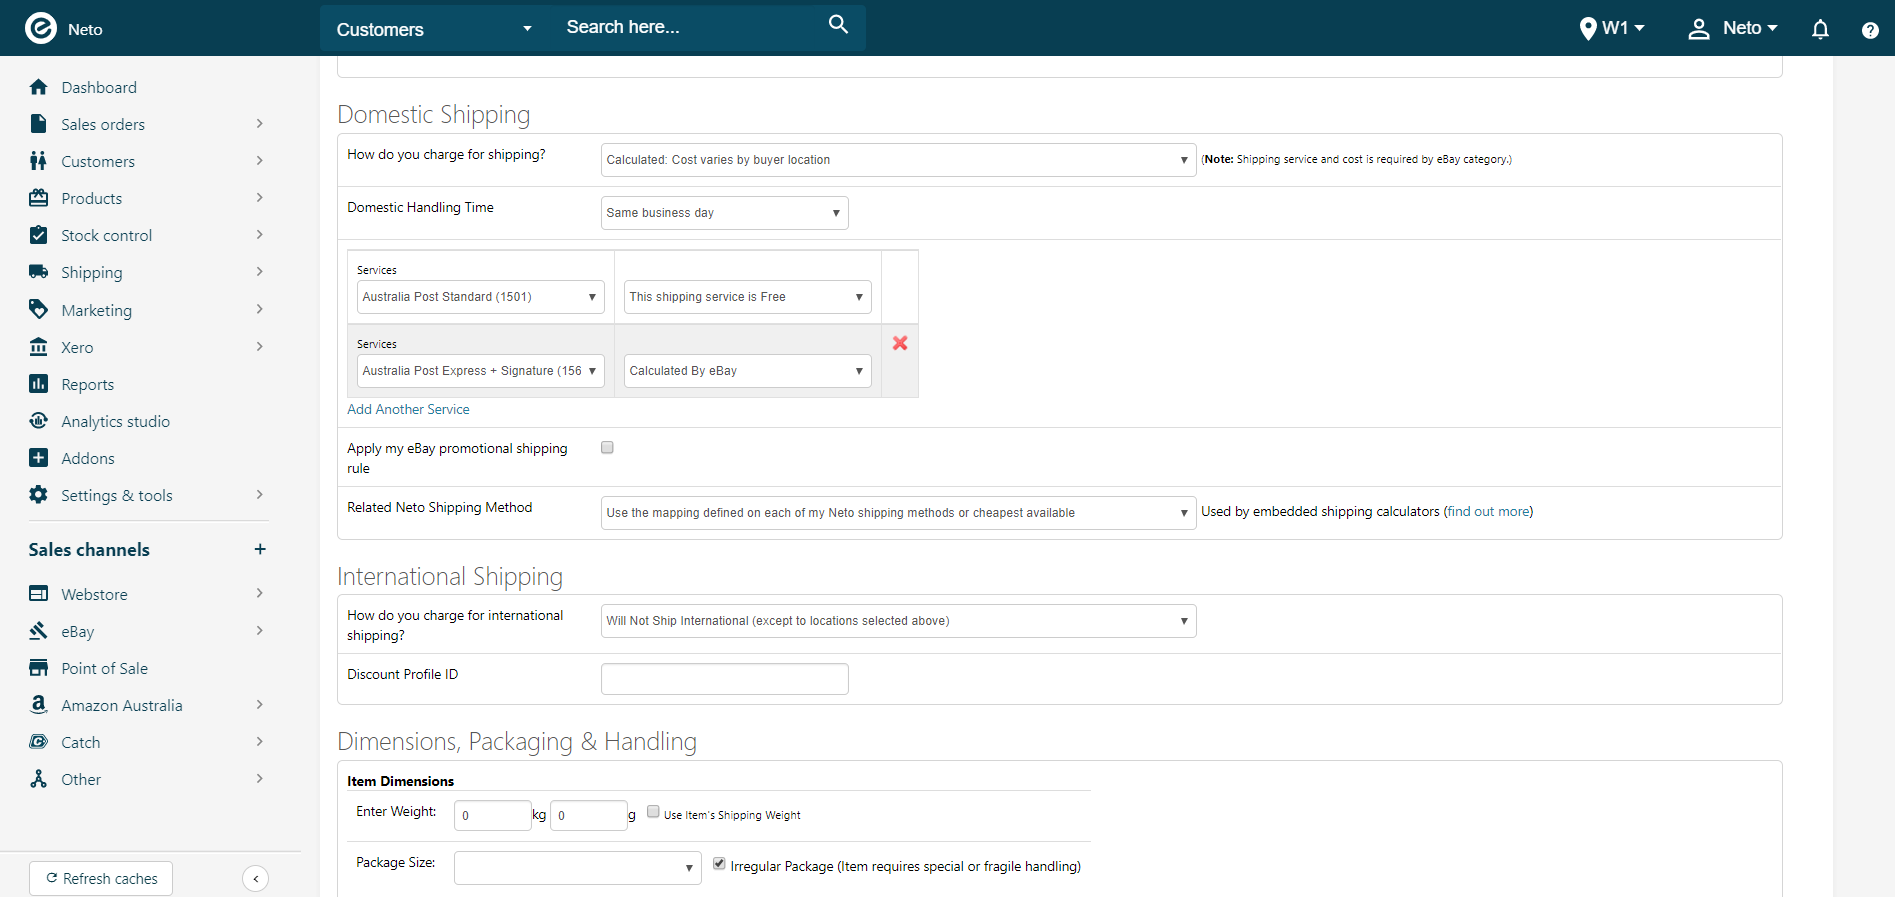Click the weight grams input field
This screenshot has width=1895, height=897.
[588, 815]
